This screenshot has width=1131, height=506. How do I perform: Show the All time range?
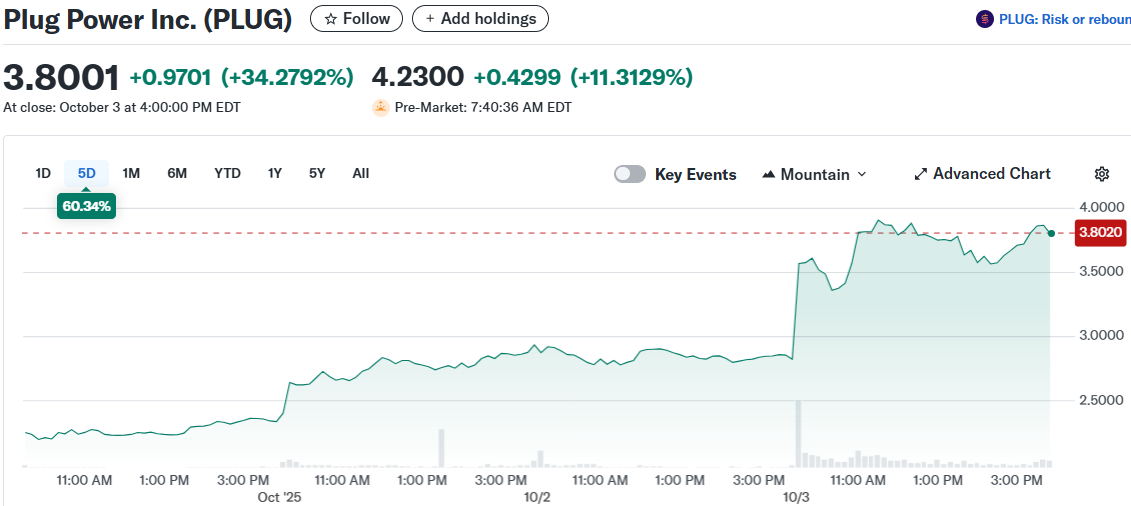click(x=361, y=173)
